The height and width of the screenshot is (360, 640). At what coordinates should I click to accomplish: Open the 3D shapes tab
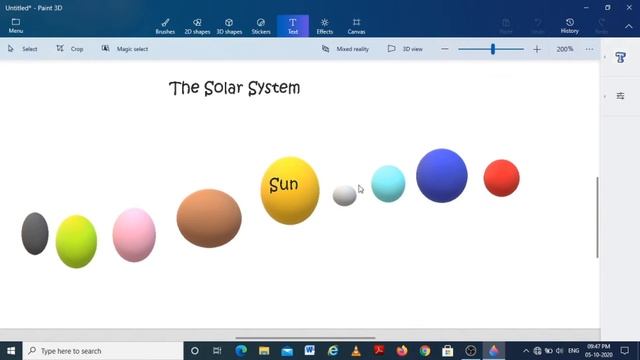(229, 26)
